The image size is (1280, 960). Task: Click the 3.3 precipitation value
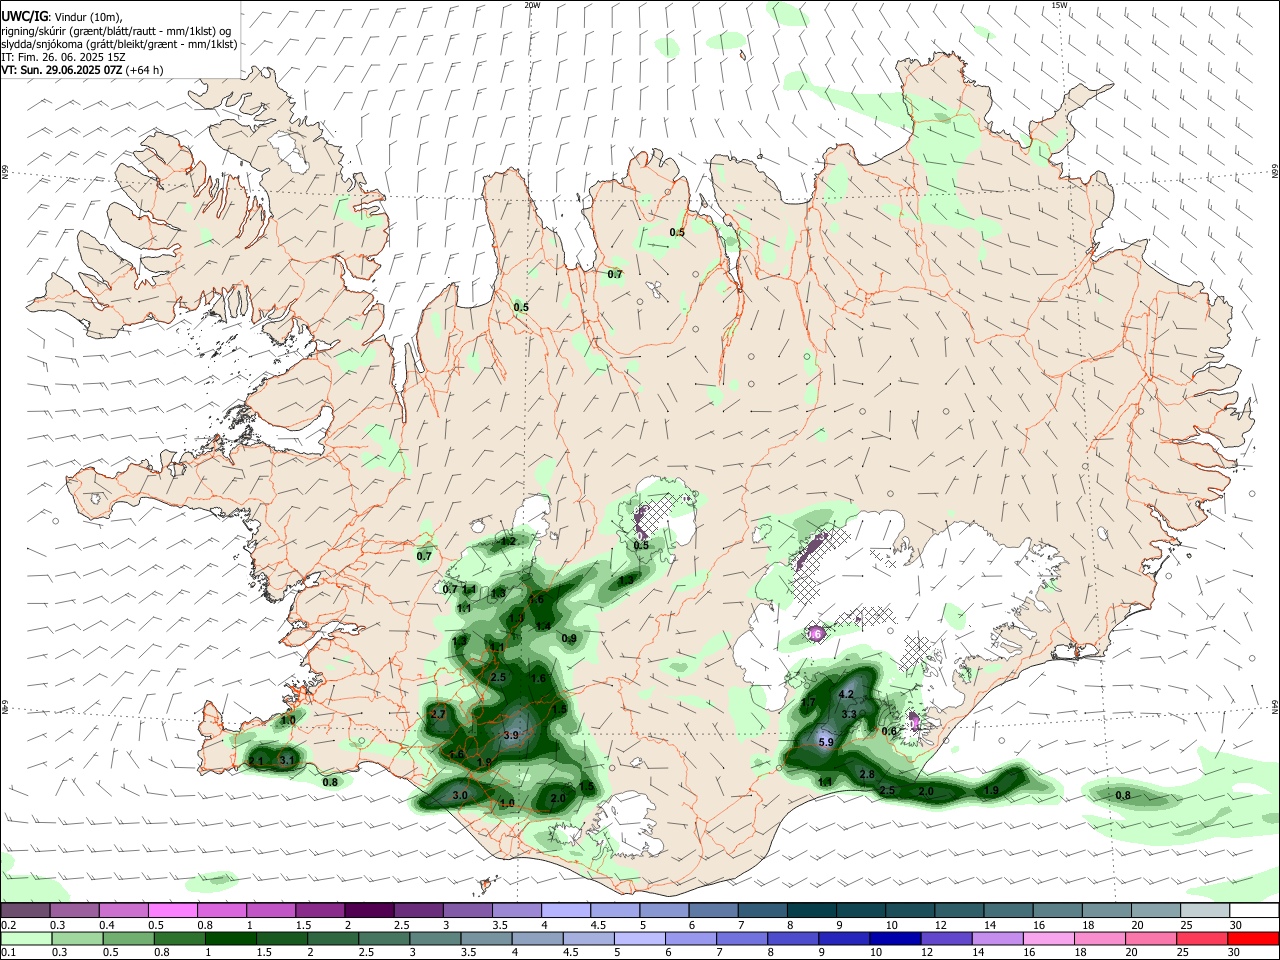click(x=849, y=715)
